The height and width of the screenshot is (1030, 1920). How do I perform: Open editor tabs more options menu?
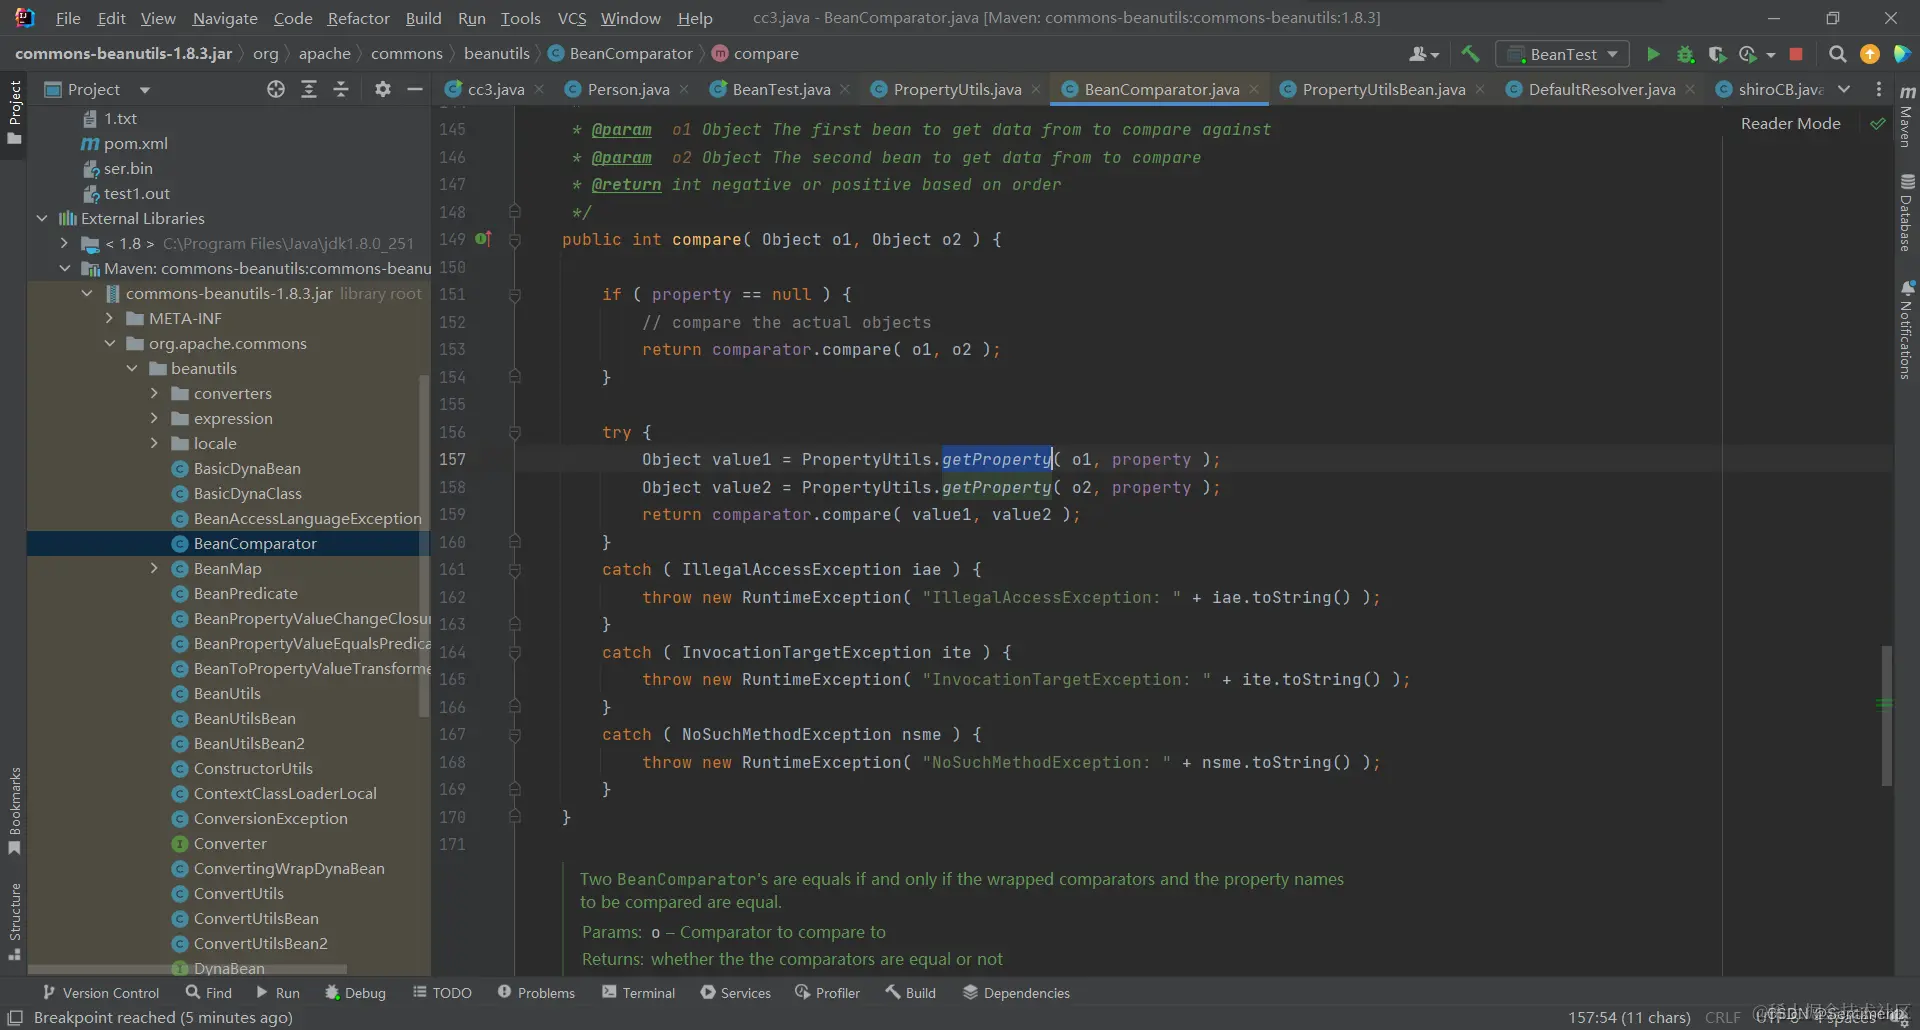(1879, 90)
